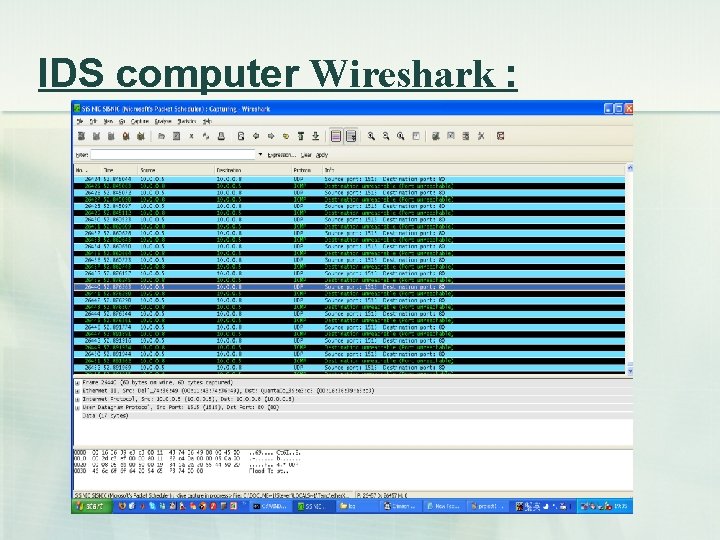This screenshot has height=540, width=720.
Task: Sort by the Protocol column header
Action: (307, 170)
